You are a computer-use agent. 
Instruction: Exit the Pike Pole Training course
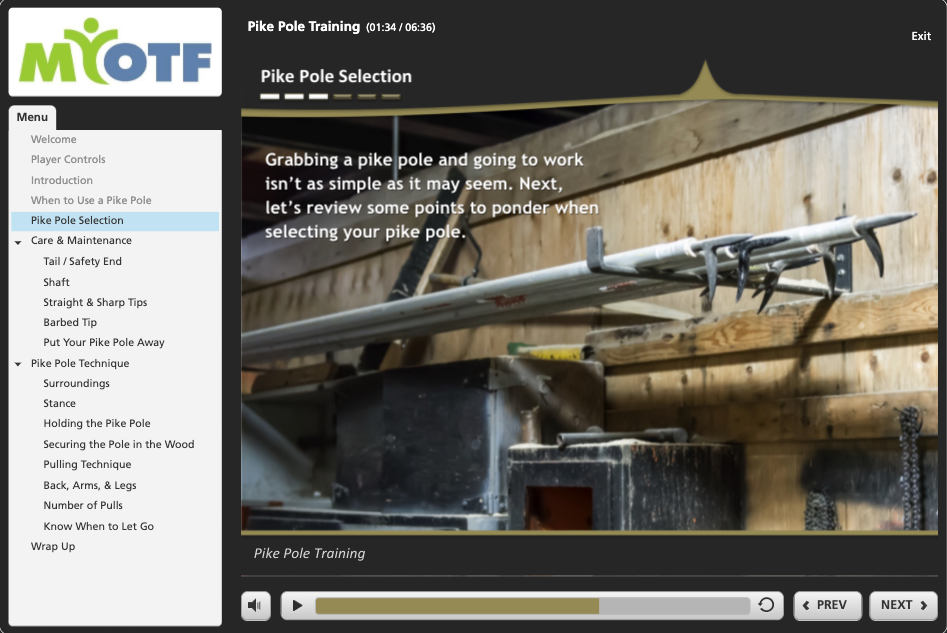(x=920, y=36)
